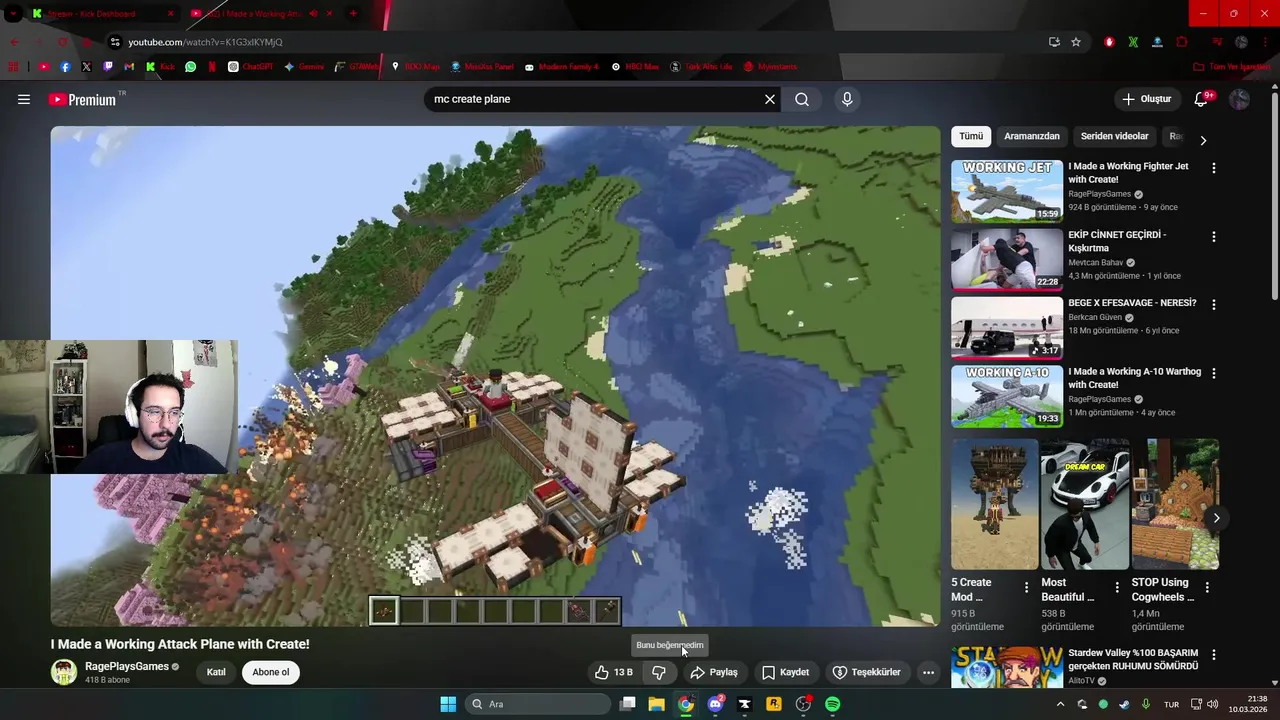Open the Gemini bookmark
1280x720 pixels.
click(x=304, y=67)
